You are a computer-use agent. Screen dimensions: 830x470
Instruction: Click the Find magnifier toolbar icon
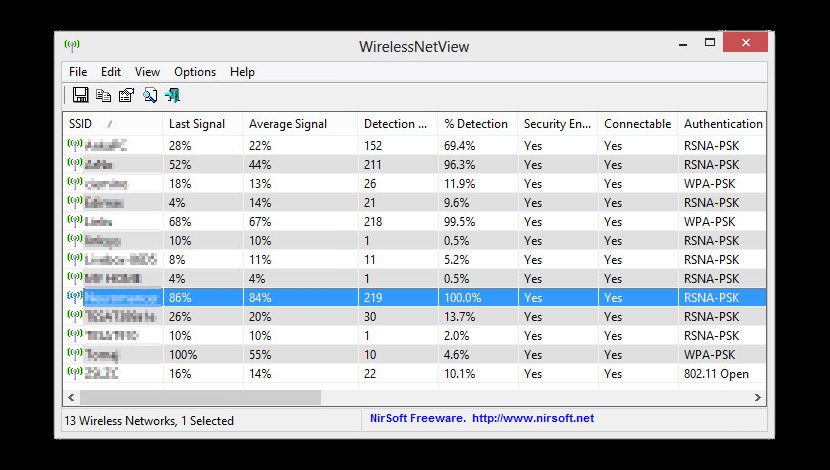coord(150,95)
